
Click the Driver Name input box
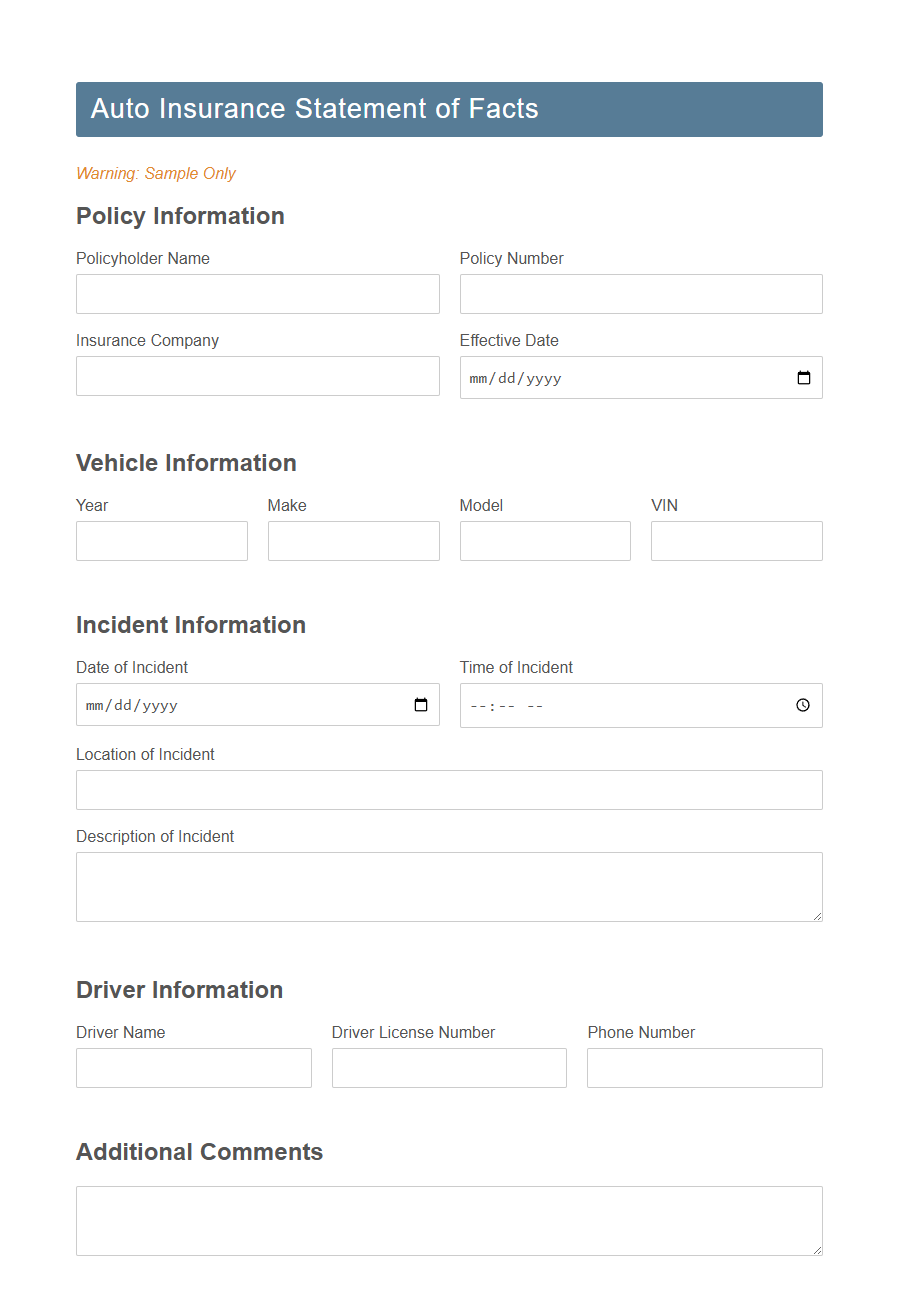coord(193,1067)
